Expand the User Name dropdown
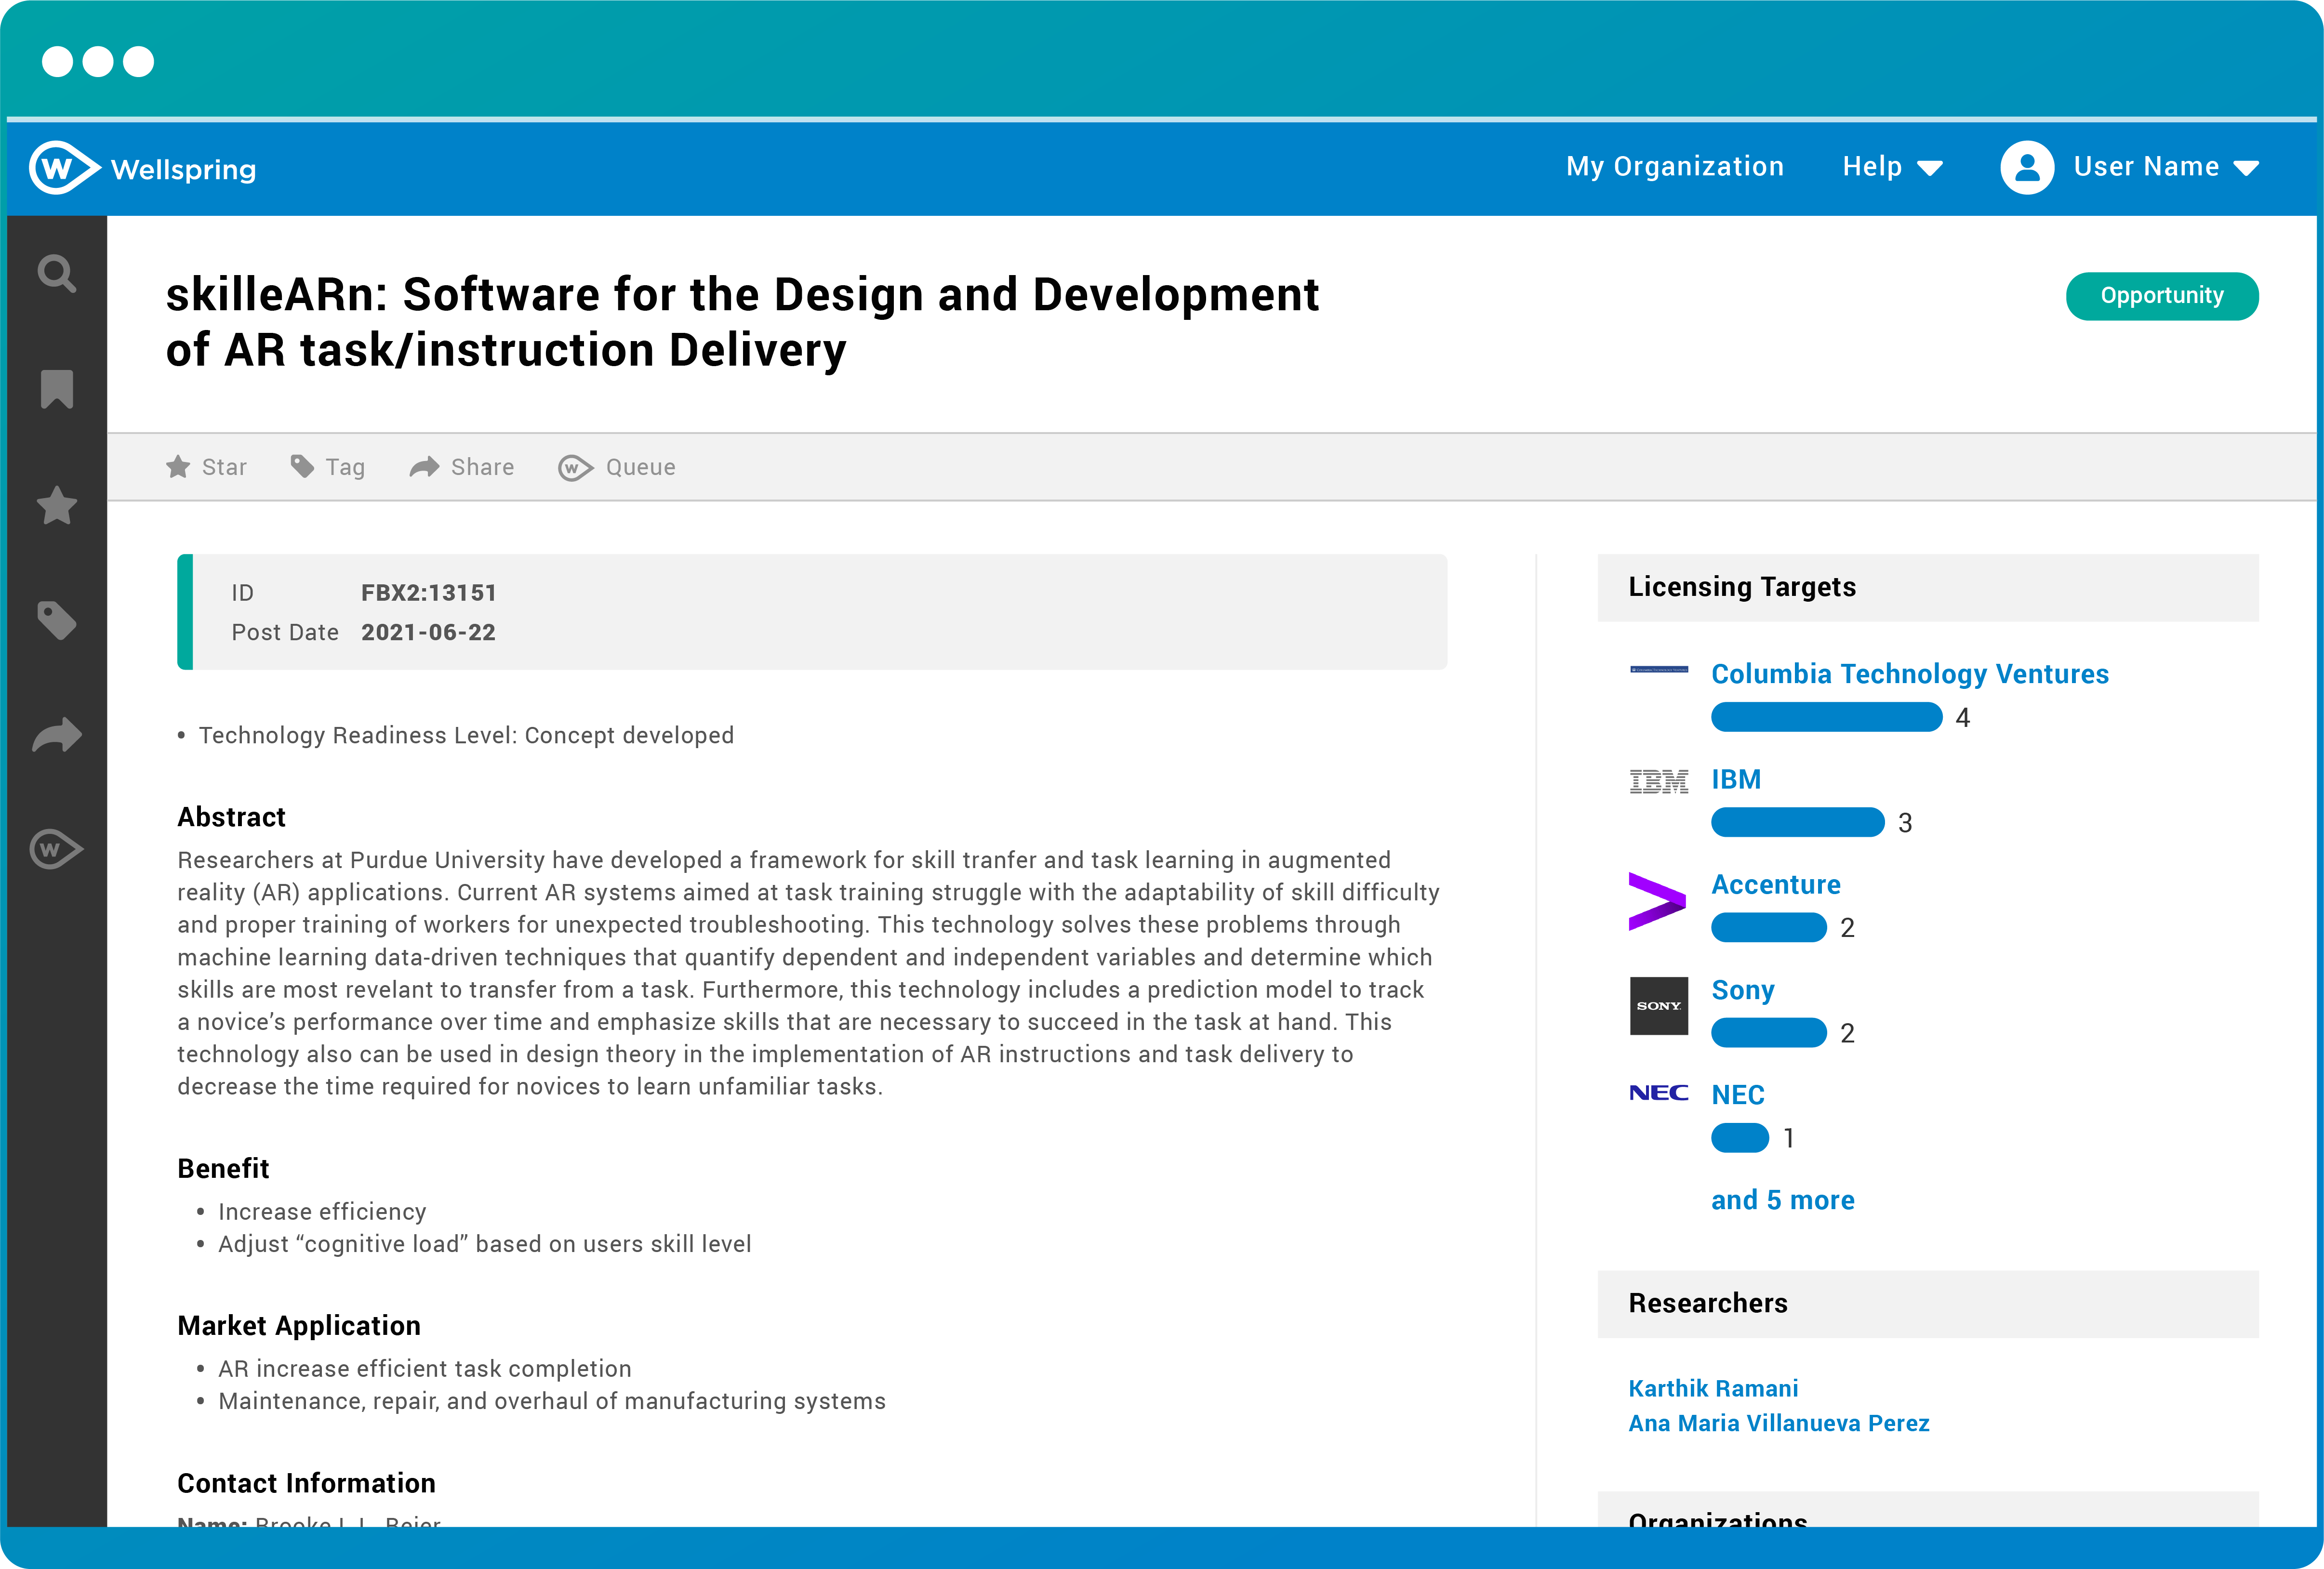Viewport: 2324px width, 1569px height. [x=2166, y=167]
